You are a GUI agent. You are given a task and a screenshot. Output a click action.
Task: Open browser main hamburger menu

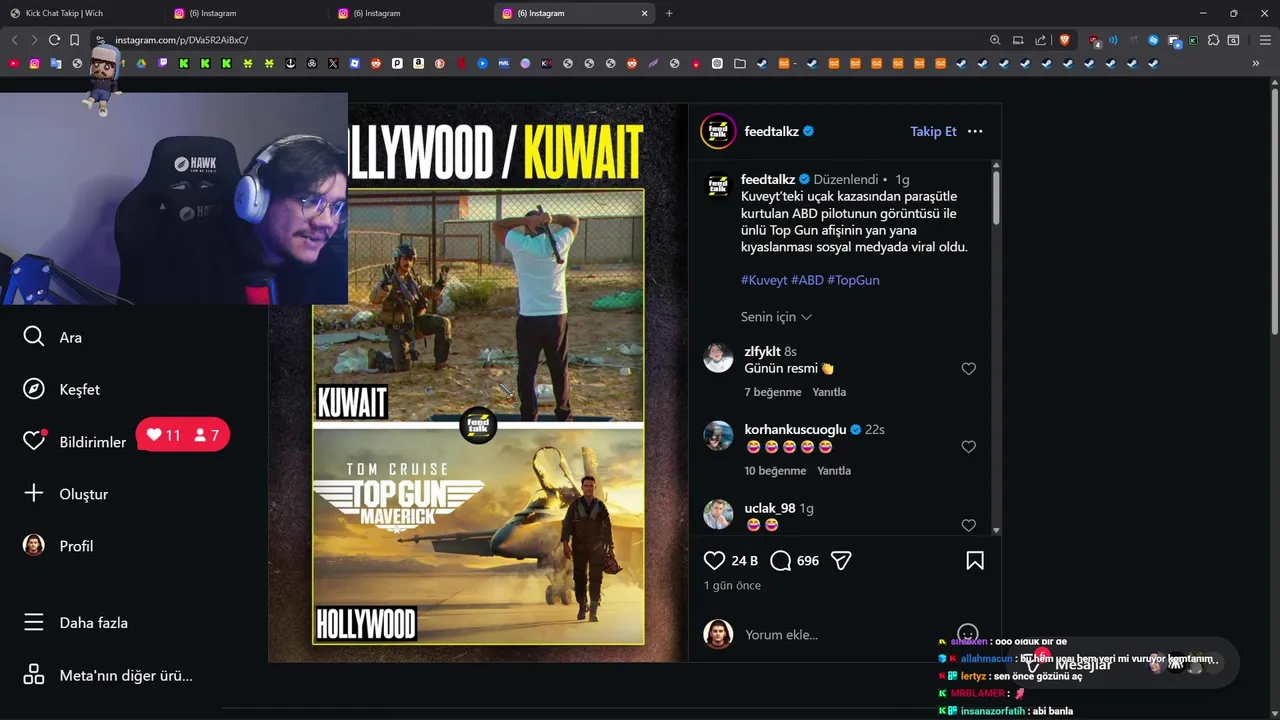(1265, 40)
